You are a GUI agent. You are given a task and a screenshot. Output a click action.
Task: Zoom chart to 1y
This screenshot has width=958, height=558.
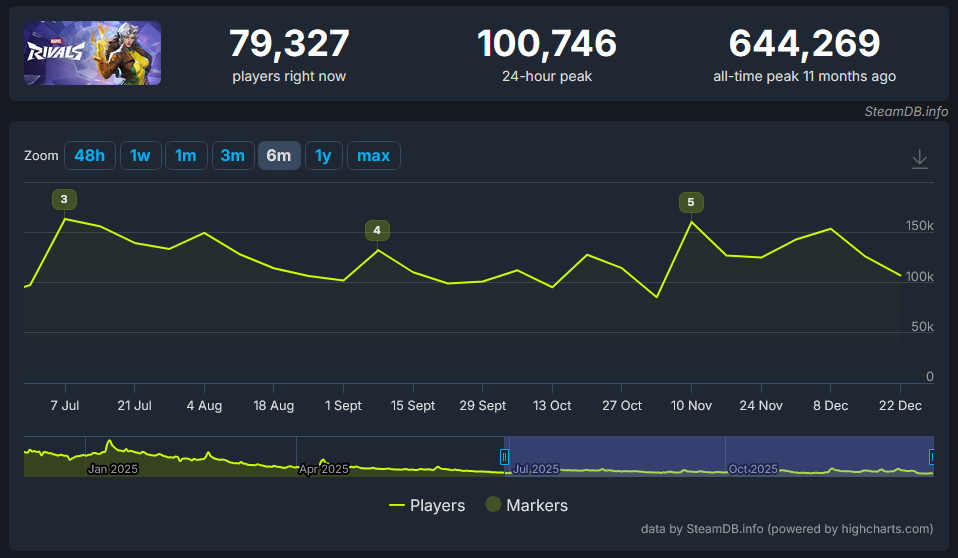[x=323, y=156]
